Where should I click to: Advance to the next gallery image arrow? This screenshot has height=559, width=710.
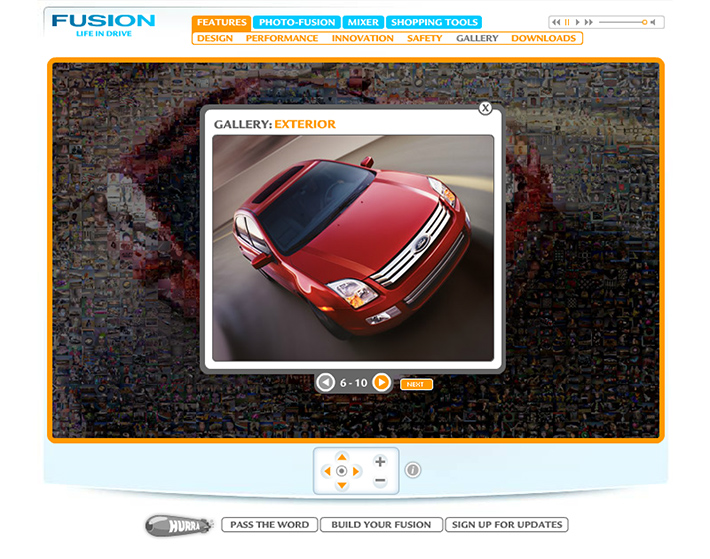coord(382,382)
